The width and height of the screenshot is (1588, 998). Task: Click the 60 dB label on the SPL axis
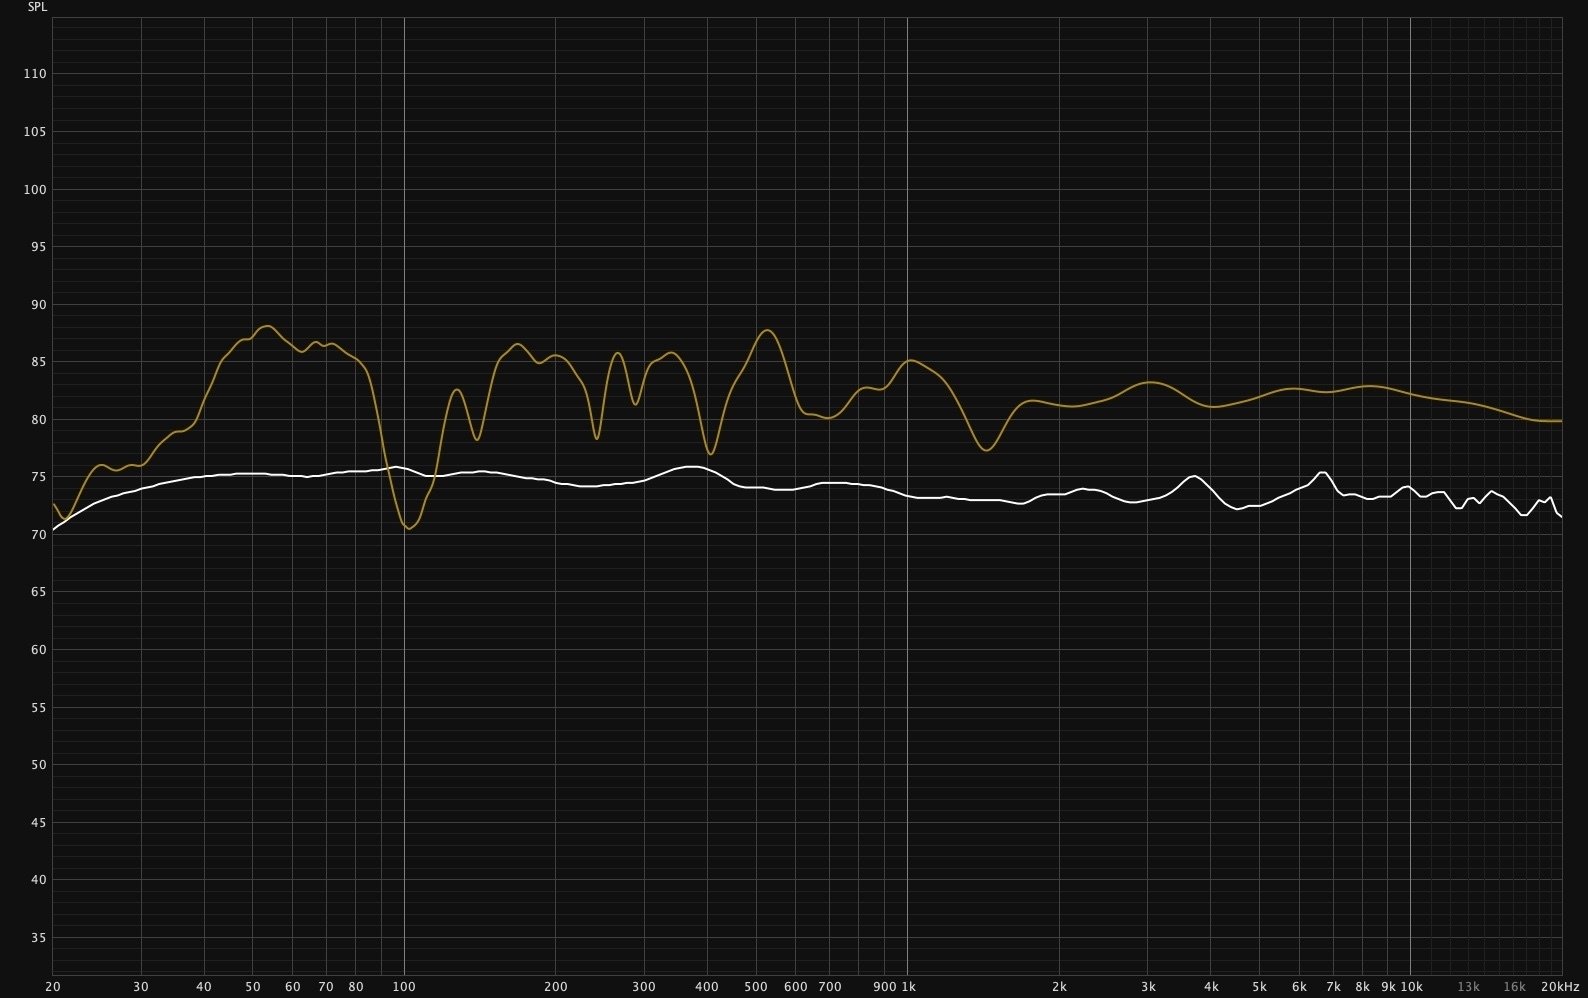[39, 650]
